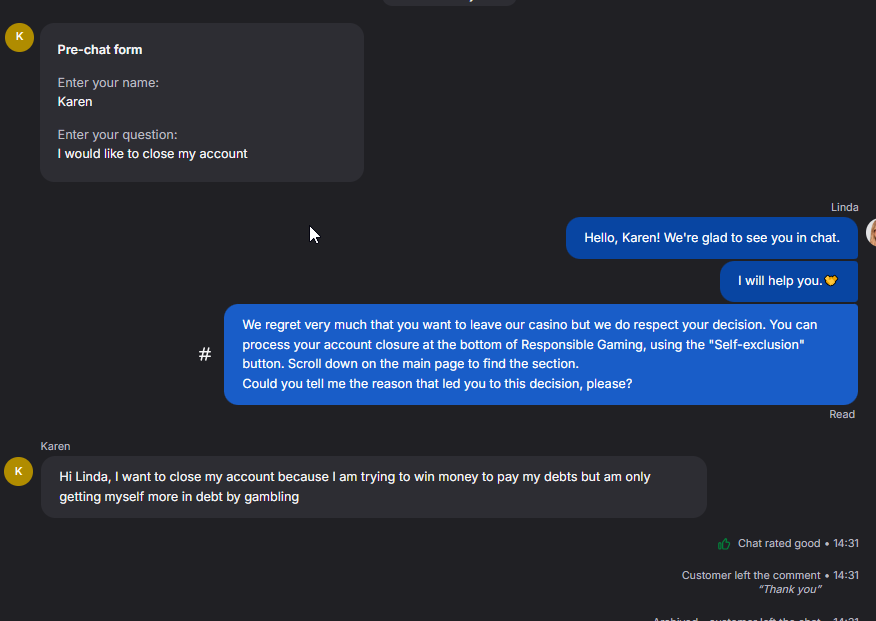Click the "Chat rated good" event text
Image resolution: width=876 pixels, height=621 pixels.
[x=779, y=544]
